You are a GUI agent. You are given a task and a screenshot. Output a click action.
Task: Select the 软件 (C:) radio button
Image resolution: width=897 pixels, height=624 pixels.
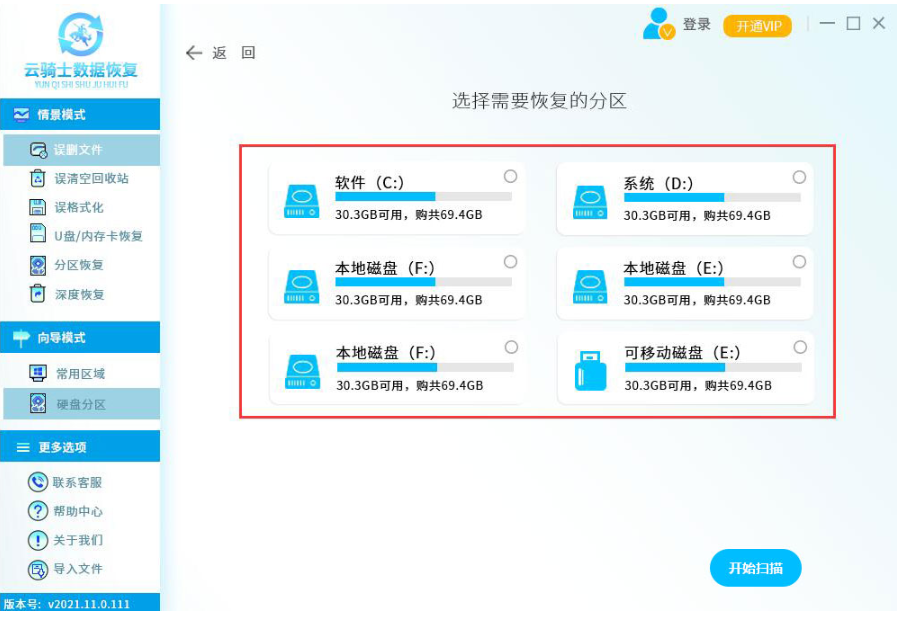coord(510,176)
